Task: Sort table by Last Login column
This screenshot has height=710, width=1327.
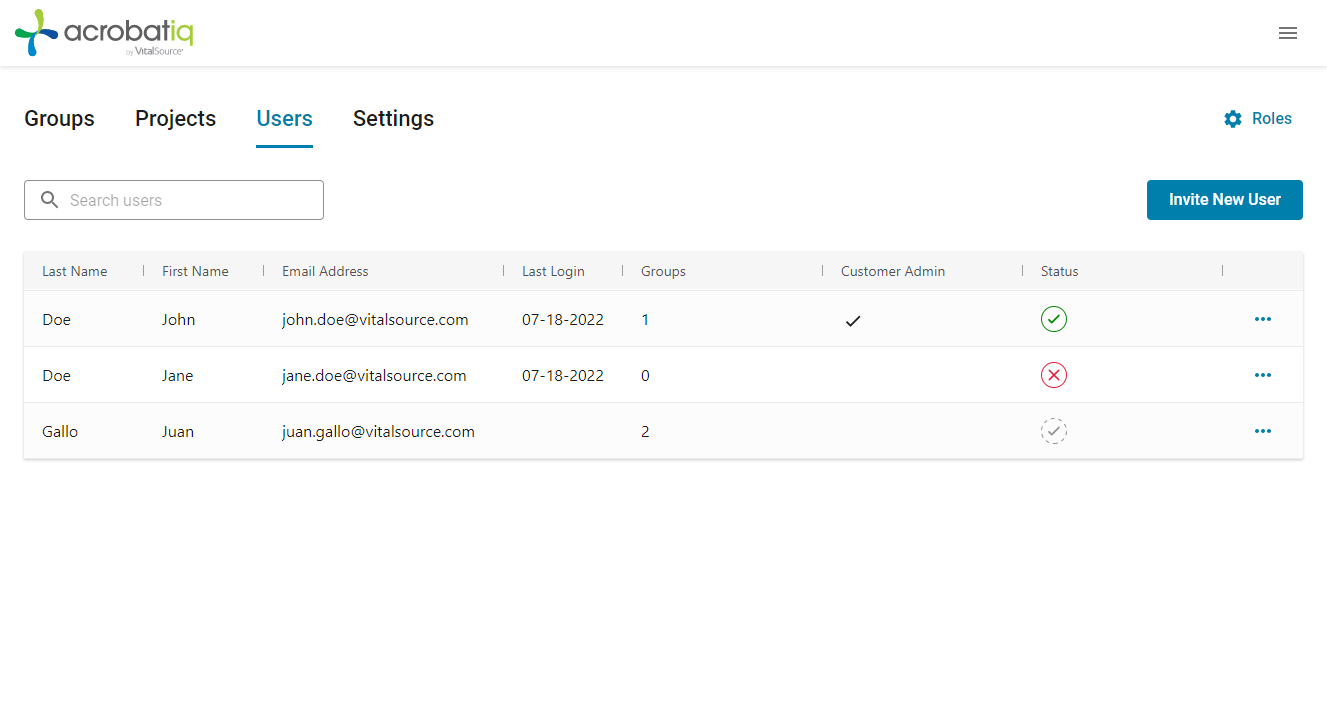Action: (553, 271)
